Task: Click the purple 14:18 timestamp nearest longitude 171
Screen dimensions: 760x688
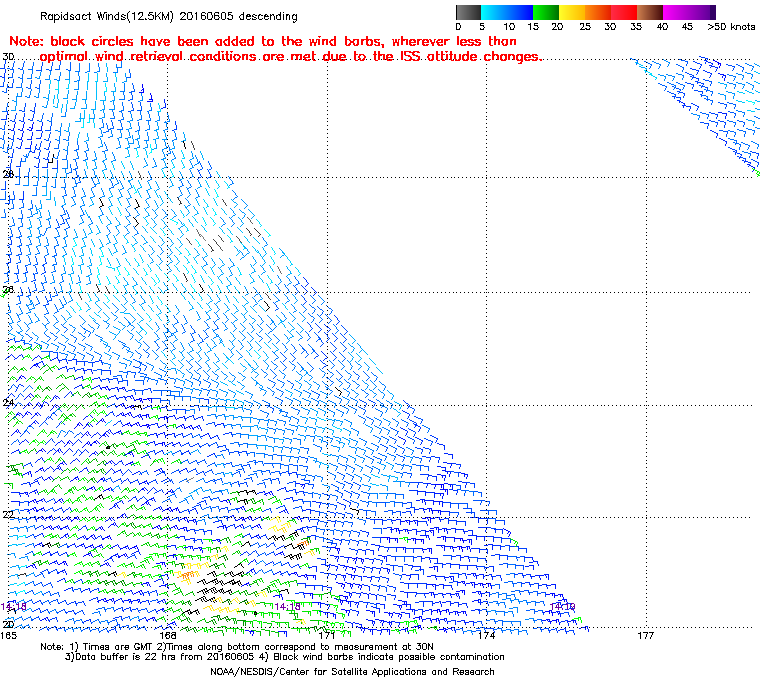Action: tap(287, 607)
